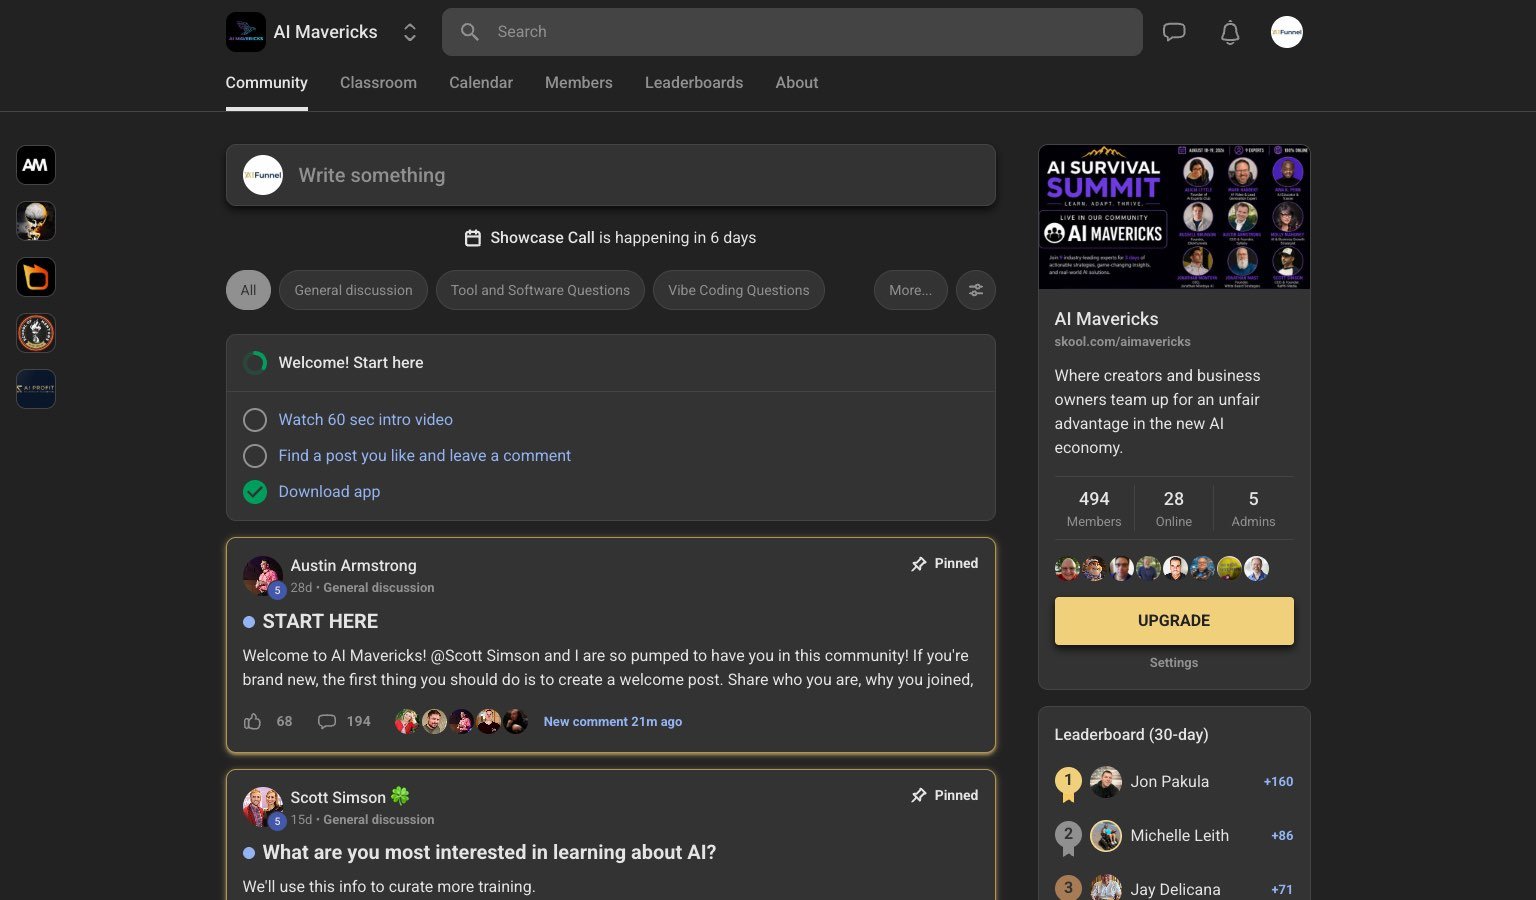This screenshot has height=900, width=1536.
Task: View the 494 Members count
Action: [x=1094, y=509]
